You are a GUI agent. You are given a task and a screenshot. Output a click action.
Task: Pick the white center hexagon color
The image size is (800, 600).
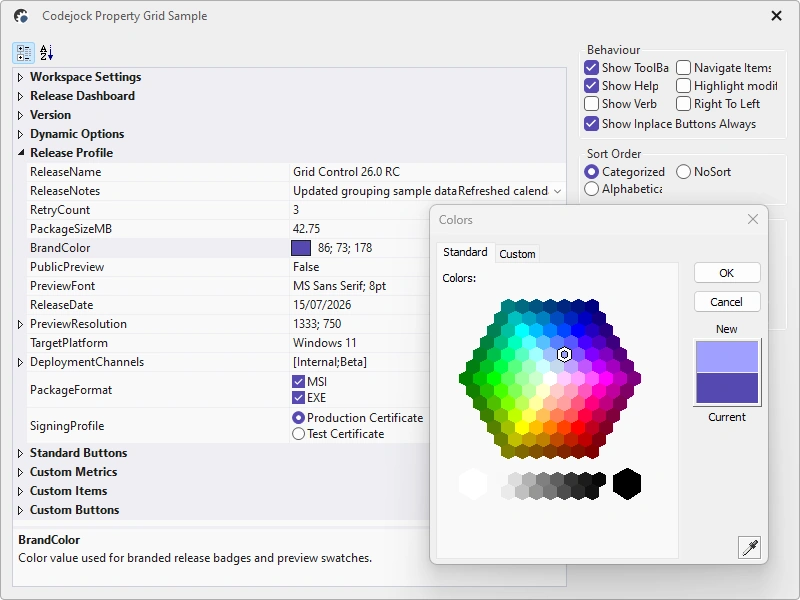[550, 378]
